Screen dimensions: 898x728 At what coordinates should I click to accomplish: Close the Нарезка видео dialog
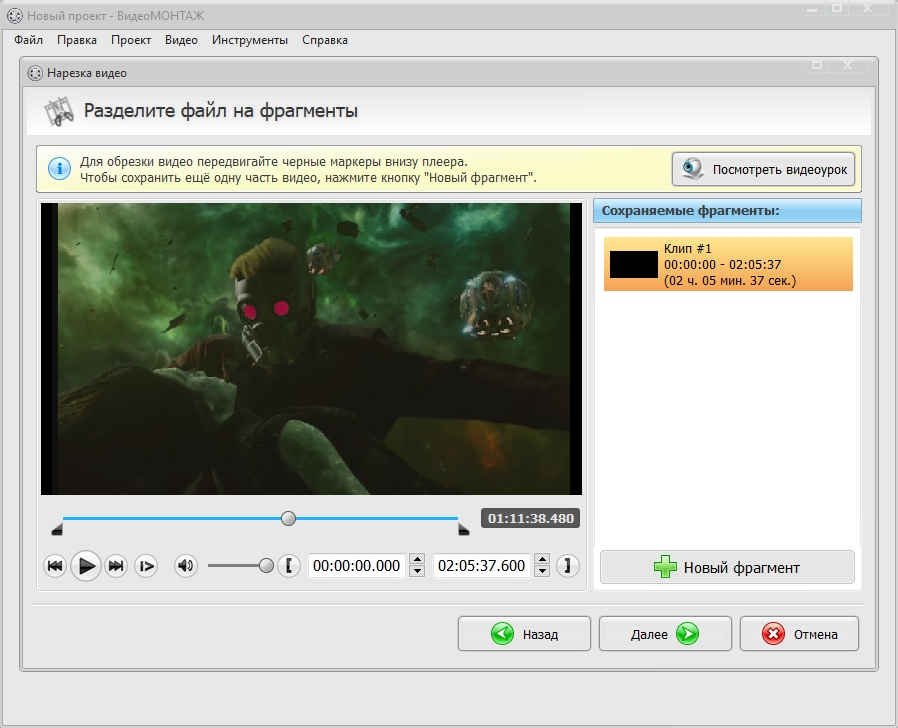click(848, 65)
